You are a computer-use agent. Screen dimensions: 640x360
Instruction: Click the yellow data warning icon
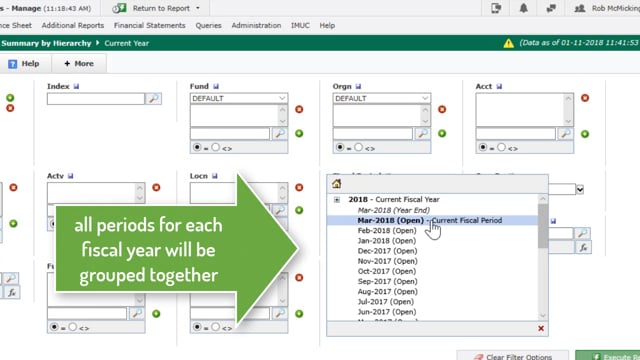(x=509, y=43)
